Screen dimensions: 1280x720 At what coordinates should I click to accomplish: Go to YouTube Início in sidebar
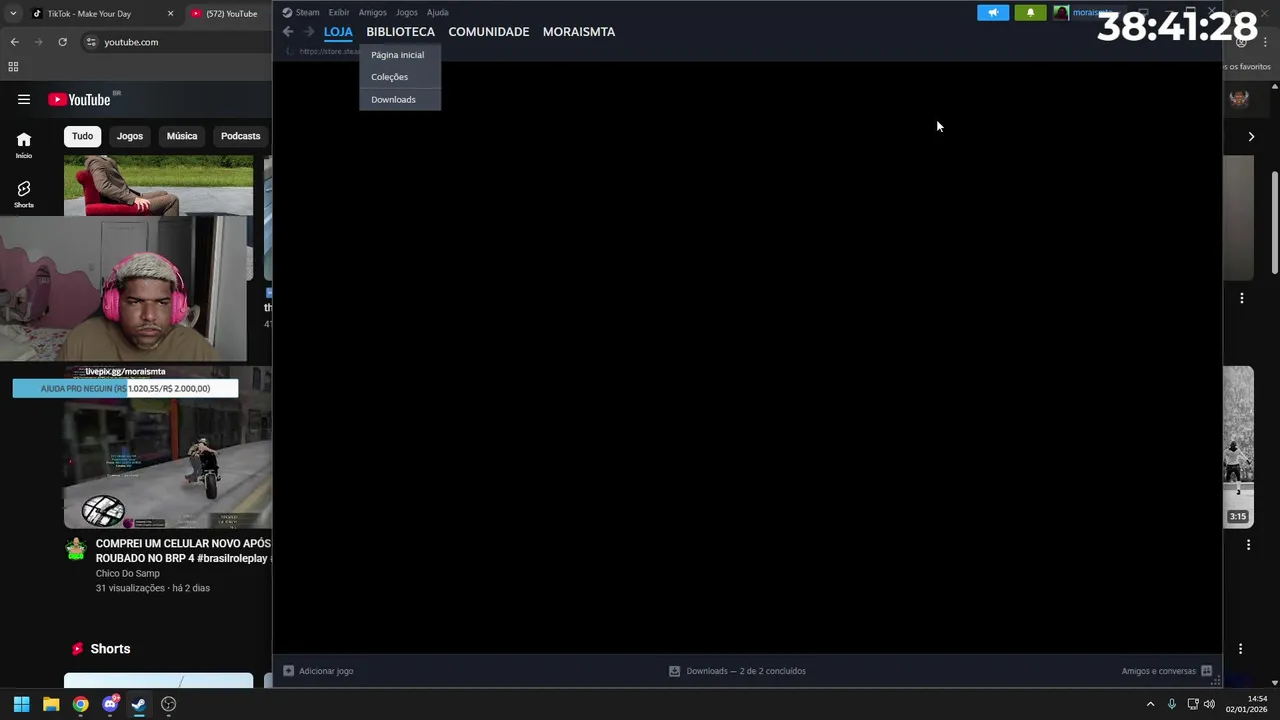[x=24, y=145]
